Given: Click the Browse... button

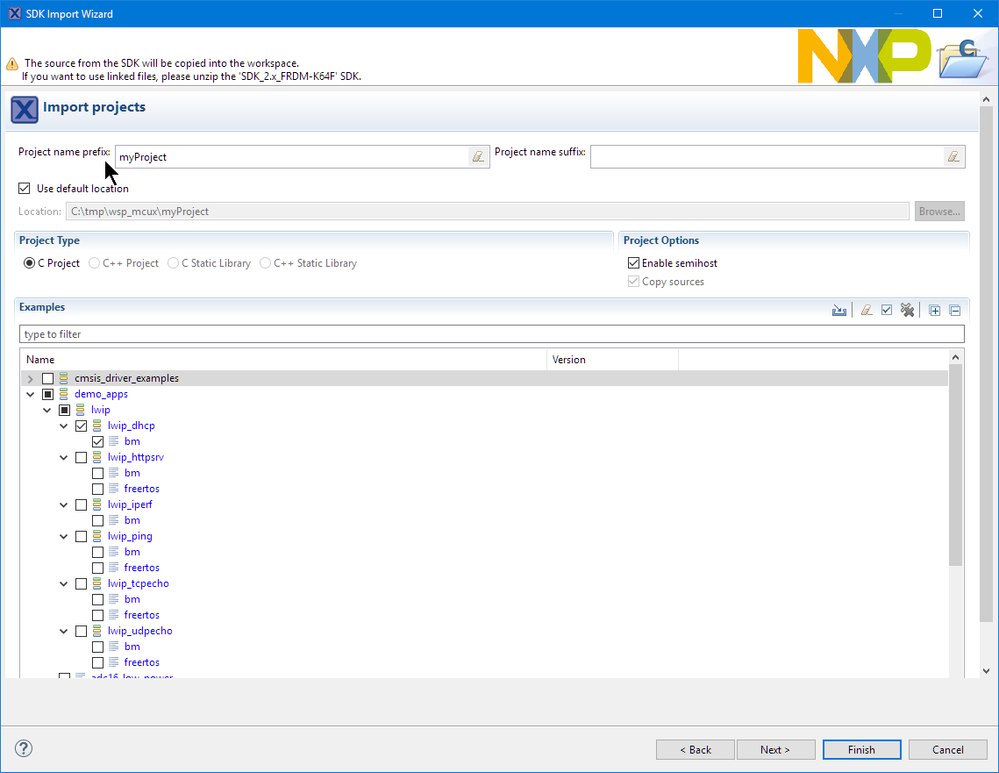Looking at the screenshot, I should [940, 211].
